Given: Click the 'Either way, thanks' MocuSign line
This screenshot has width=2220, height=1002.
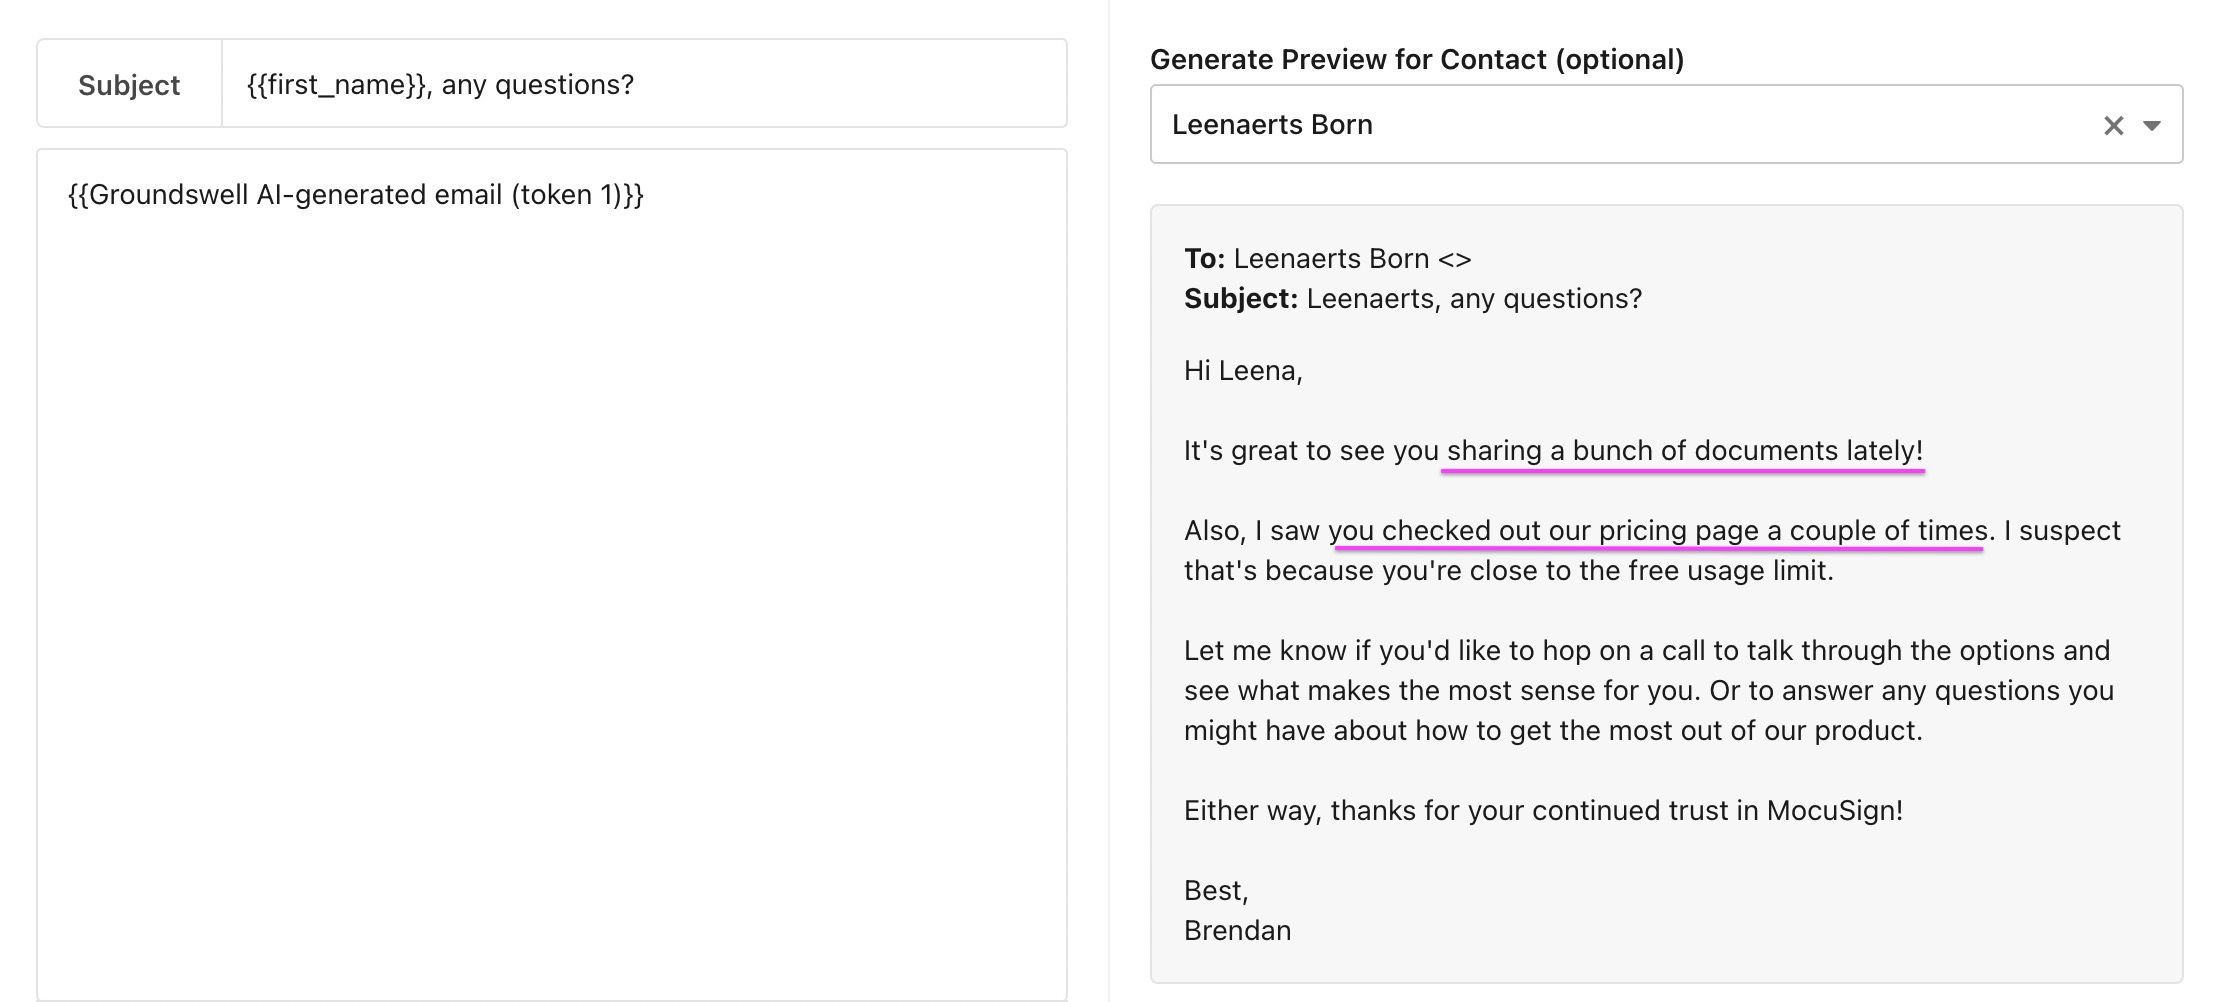Looking at the screenshot, I should (1542, 811).
